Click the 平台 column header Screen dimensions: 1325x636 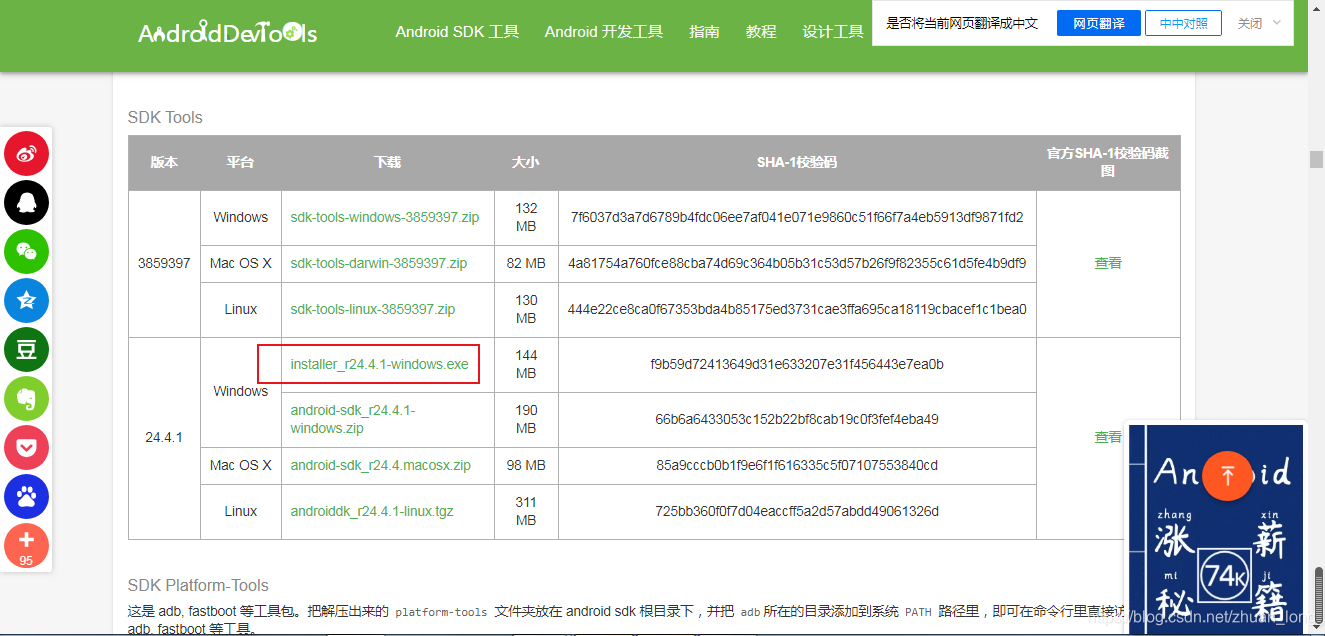coord(240,162)
